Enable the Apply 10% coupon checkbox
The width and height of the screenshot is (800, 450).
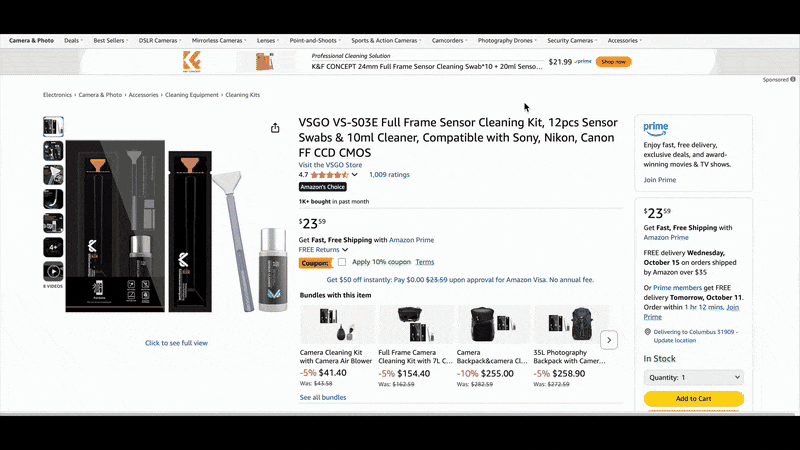(x=342, y=262)
